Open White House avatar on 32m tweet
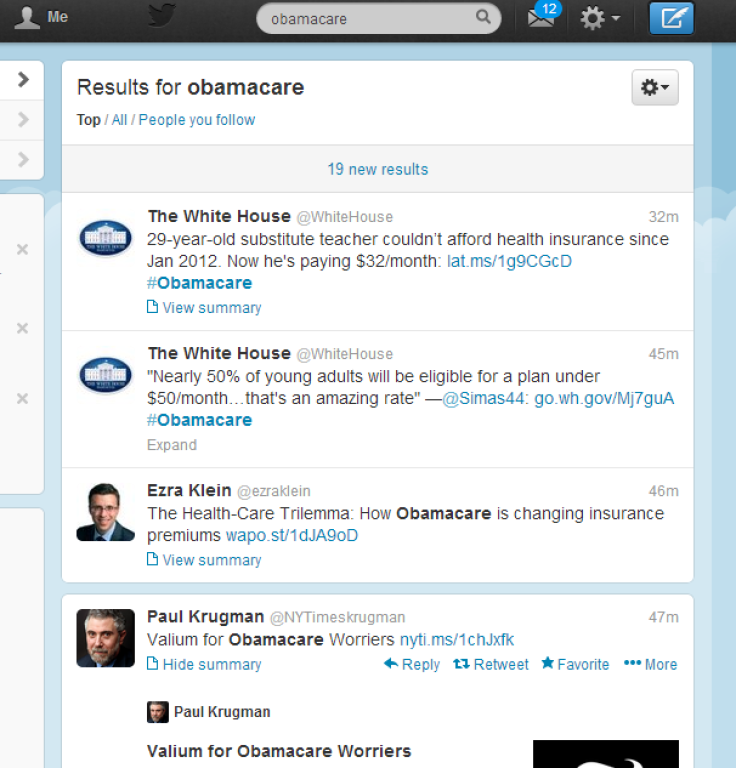The image size is (736, 768). tap(105, 238)
